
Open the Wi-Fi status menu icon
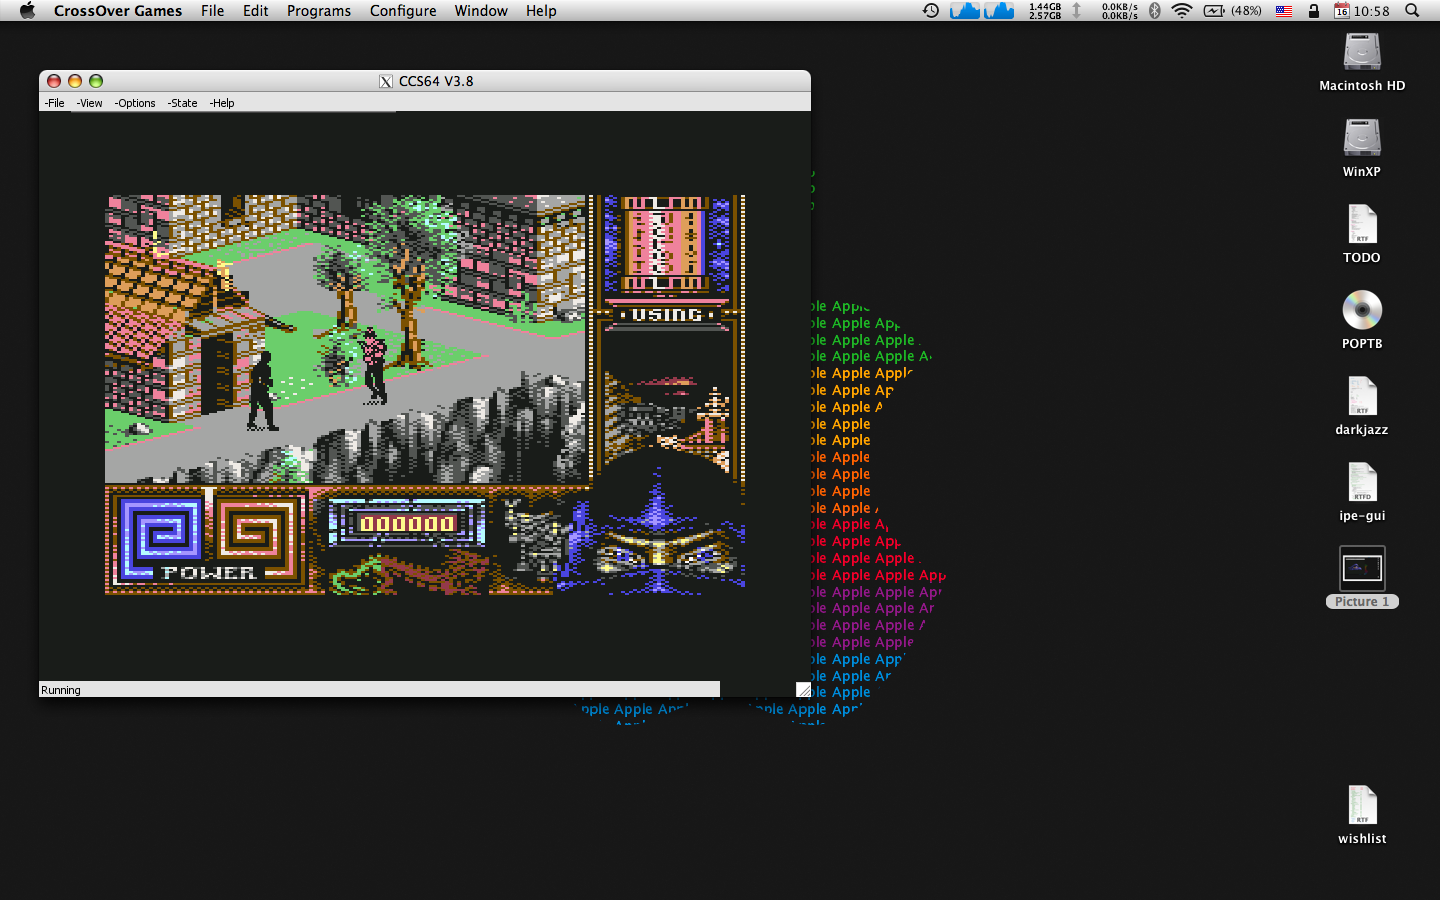click(1180, 10)
